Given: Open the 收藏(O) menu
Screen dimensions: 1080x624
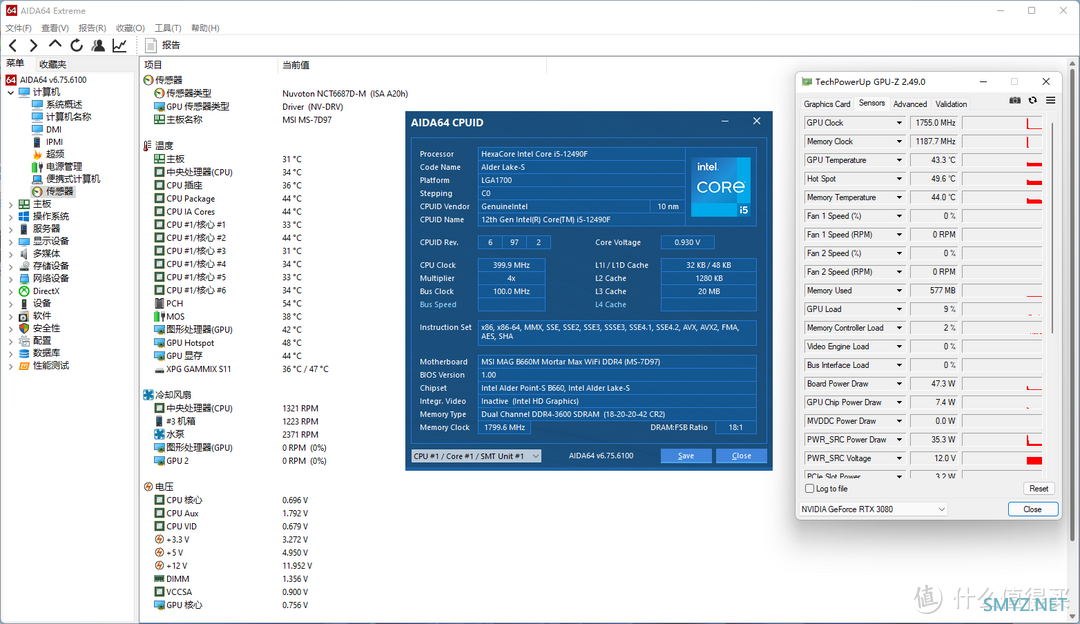Looking at the screenshot, I should pos(130,28).
